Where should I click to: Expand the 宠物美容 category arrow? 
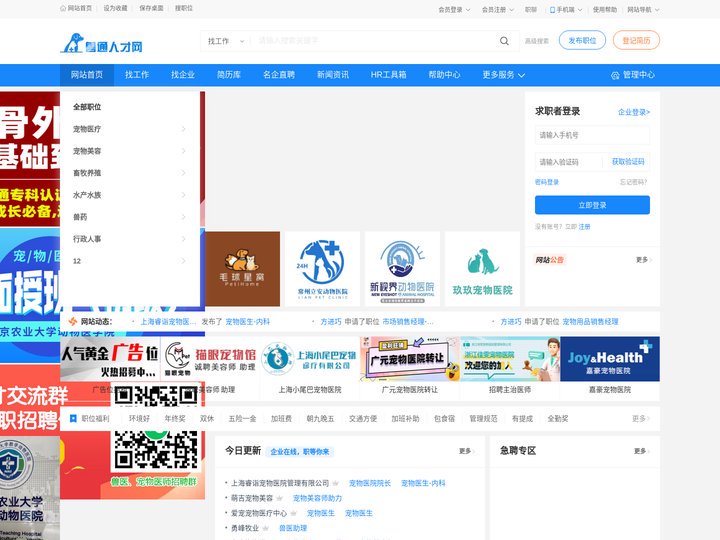pyautogui.click(x=183, y=151)
